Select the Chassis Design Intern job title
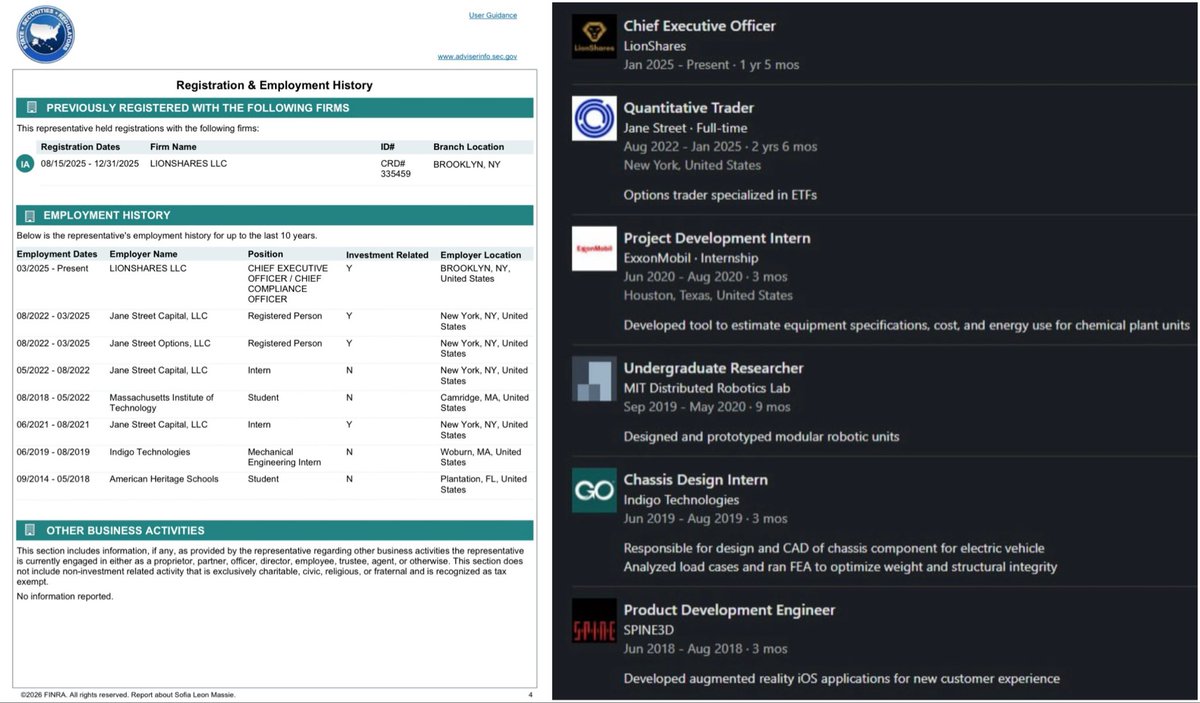1200x703 pixels. click(x=695, y=480)
